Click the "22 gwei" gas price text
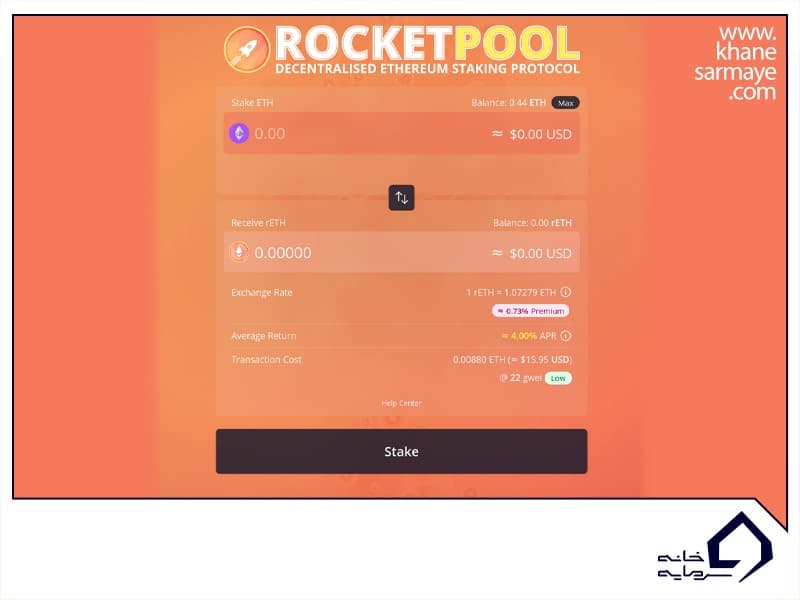The width and height of the screenshot is (800, 600). click(520, 378)
